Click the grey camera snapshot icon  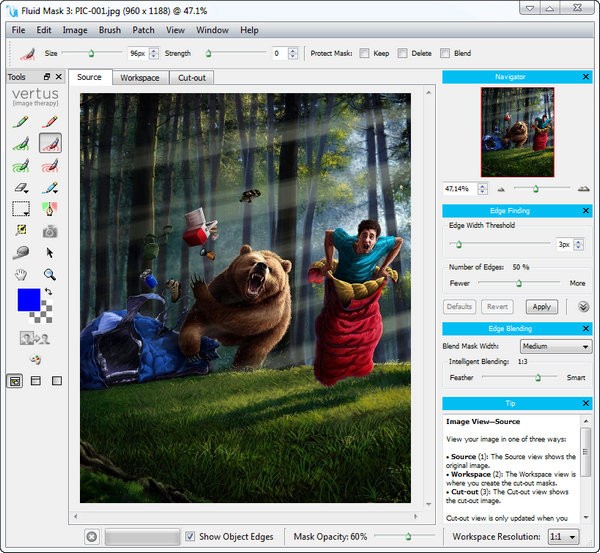pyautogui.click(x=50, y=231)
